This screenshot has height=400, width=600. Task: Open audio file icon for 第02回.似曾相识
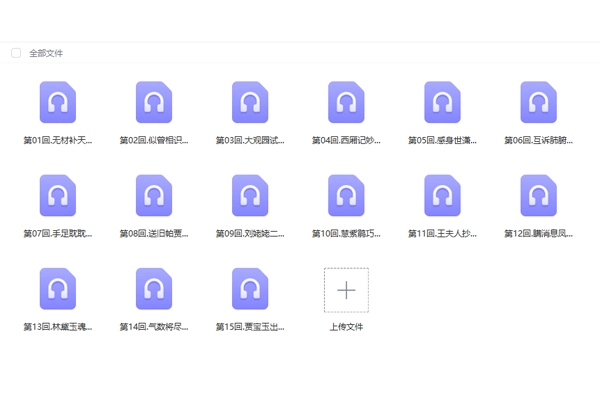coord(154,102)
